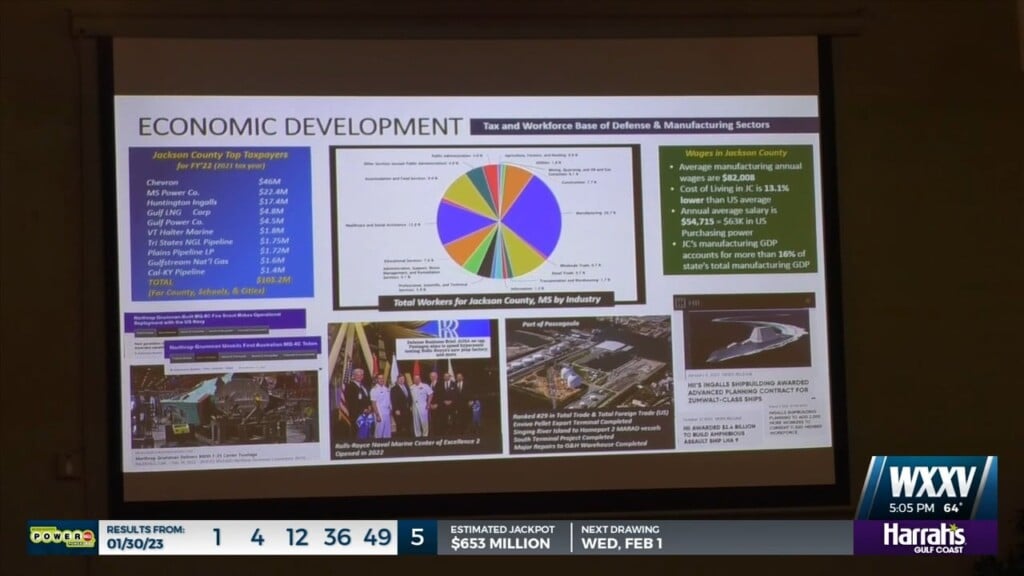
Task: Click the 'Cal-KY Pipeline' row
Action: (x=216, y=271)
